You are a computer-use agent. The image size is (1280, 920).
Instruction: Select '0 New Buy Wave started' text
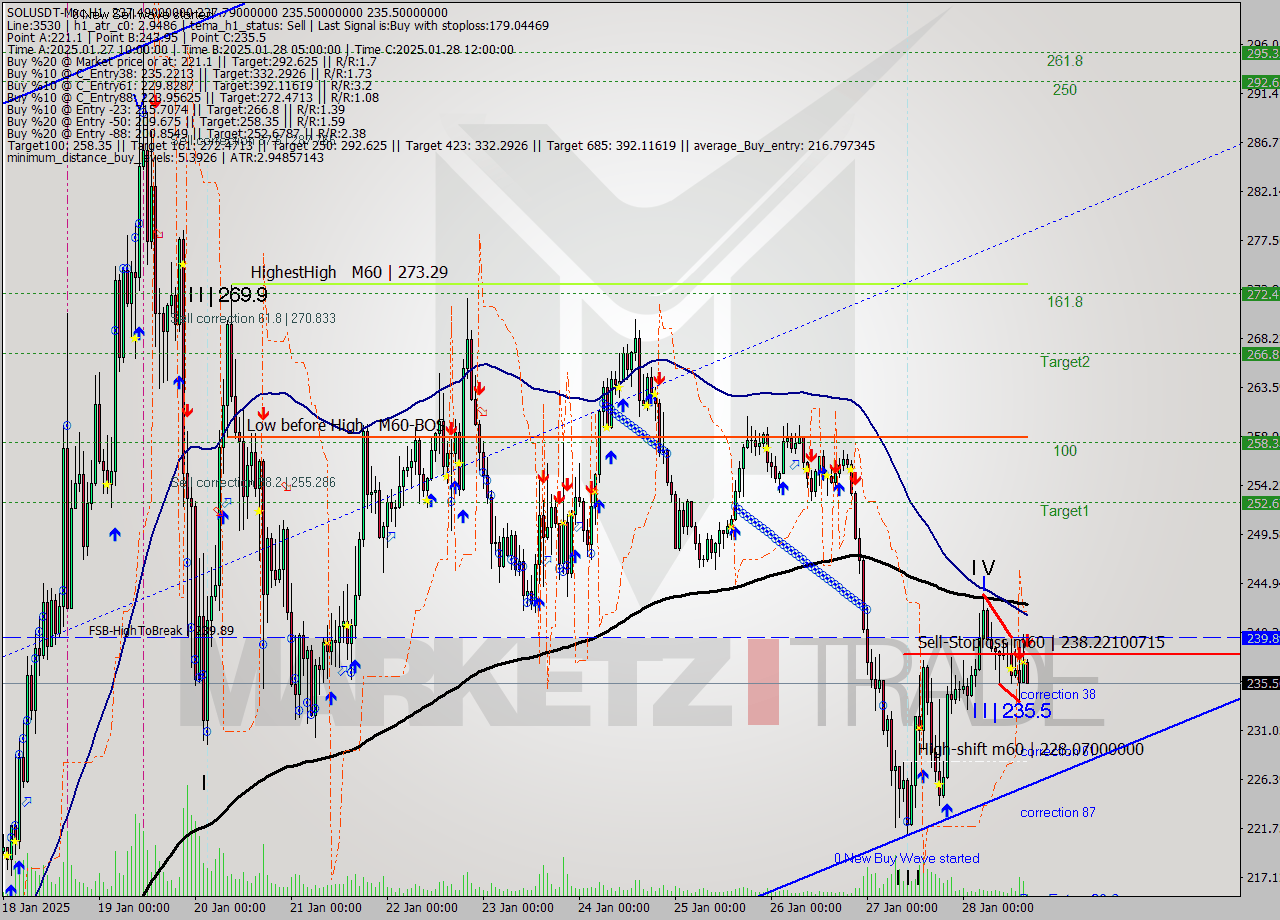click(907, 858)
